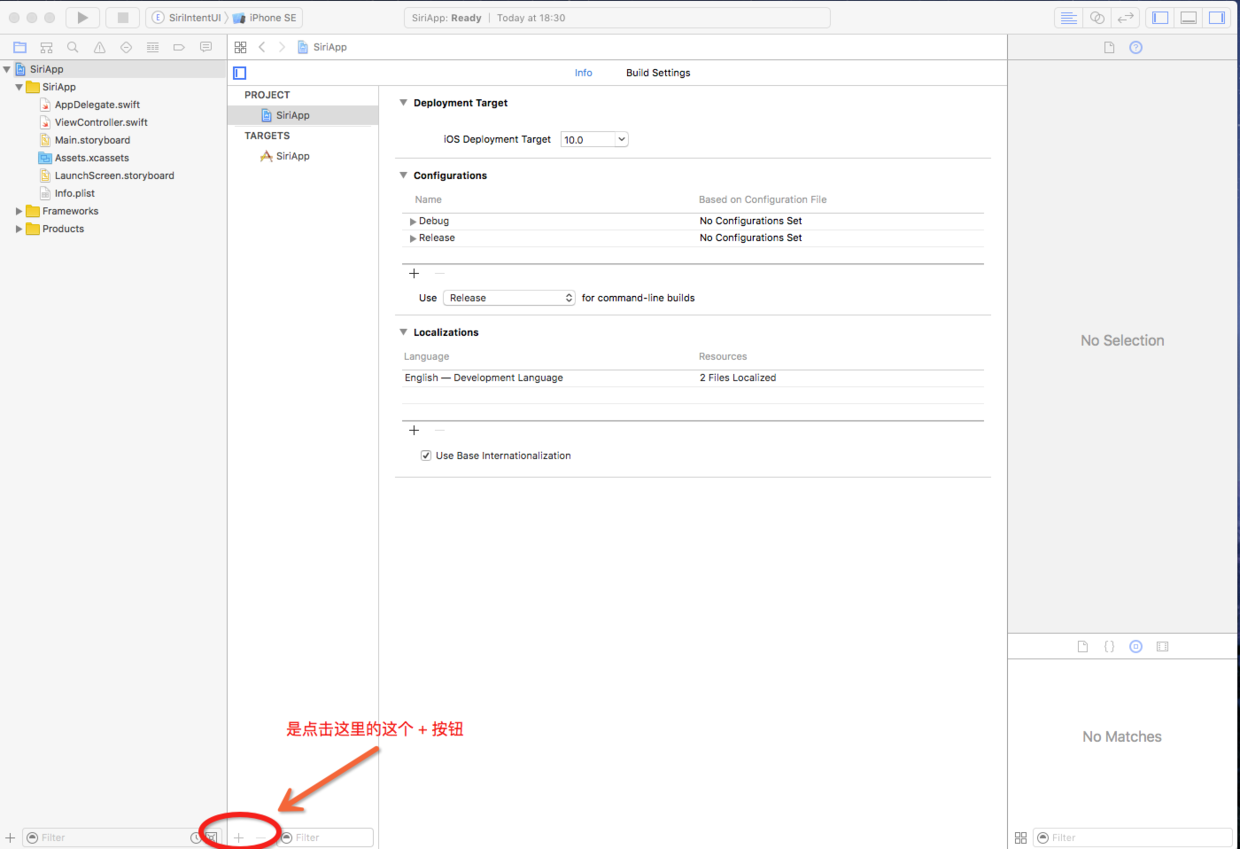Image resolution: width=1240 pixels, height=849 pixels.
Task: Switch to the Version editor
Action: point(1126,18)
